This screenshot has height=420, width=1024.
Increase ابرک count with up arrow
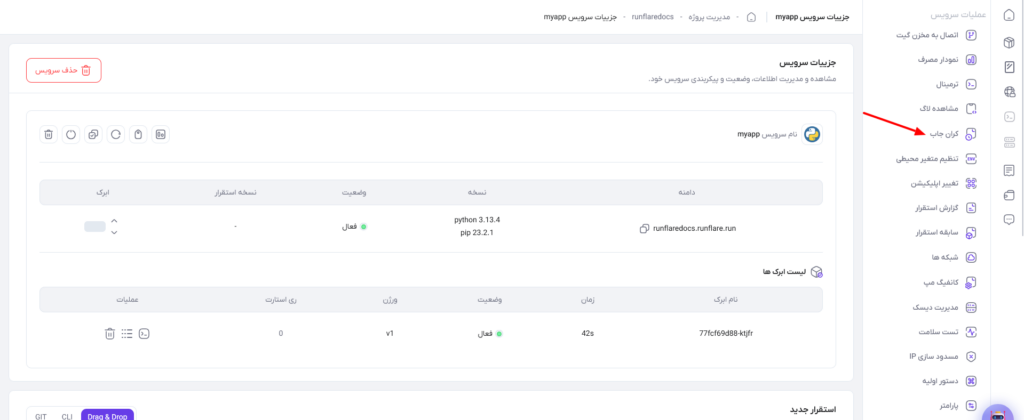point(114,221)
